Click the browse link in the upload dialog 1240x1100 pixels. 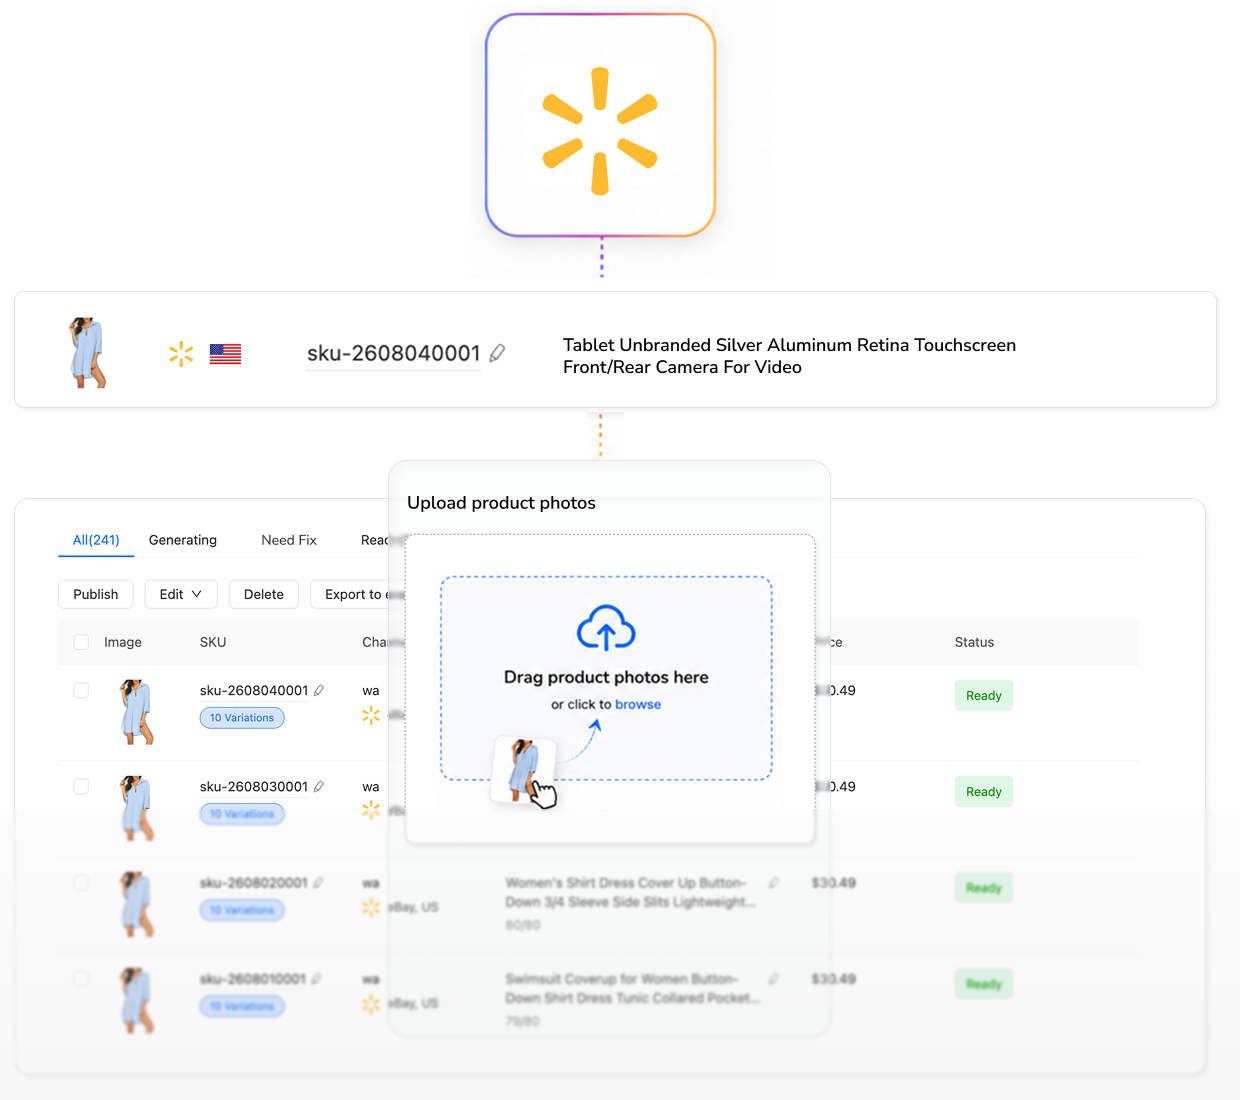coord(638,704)
